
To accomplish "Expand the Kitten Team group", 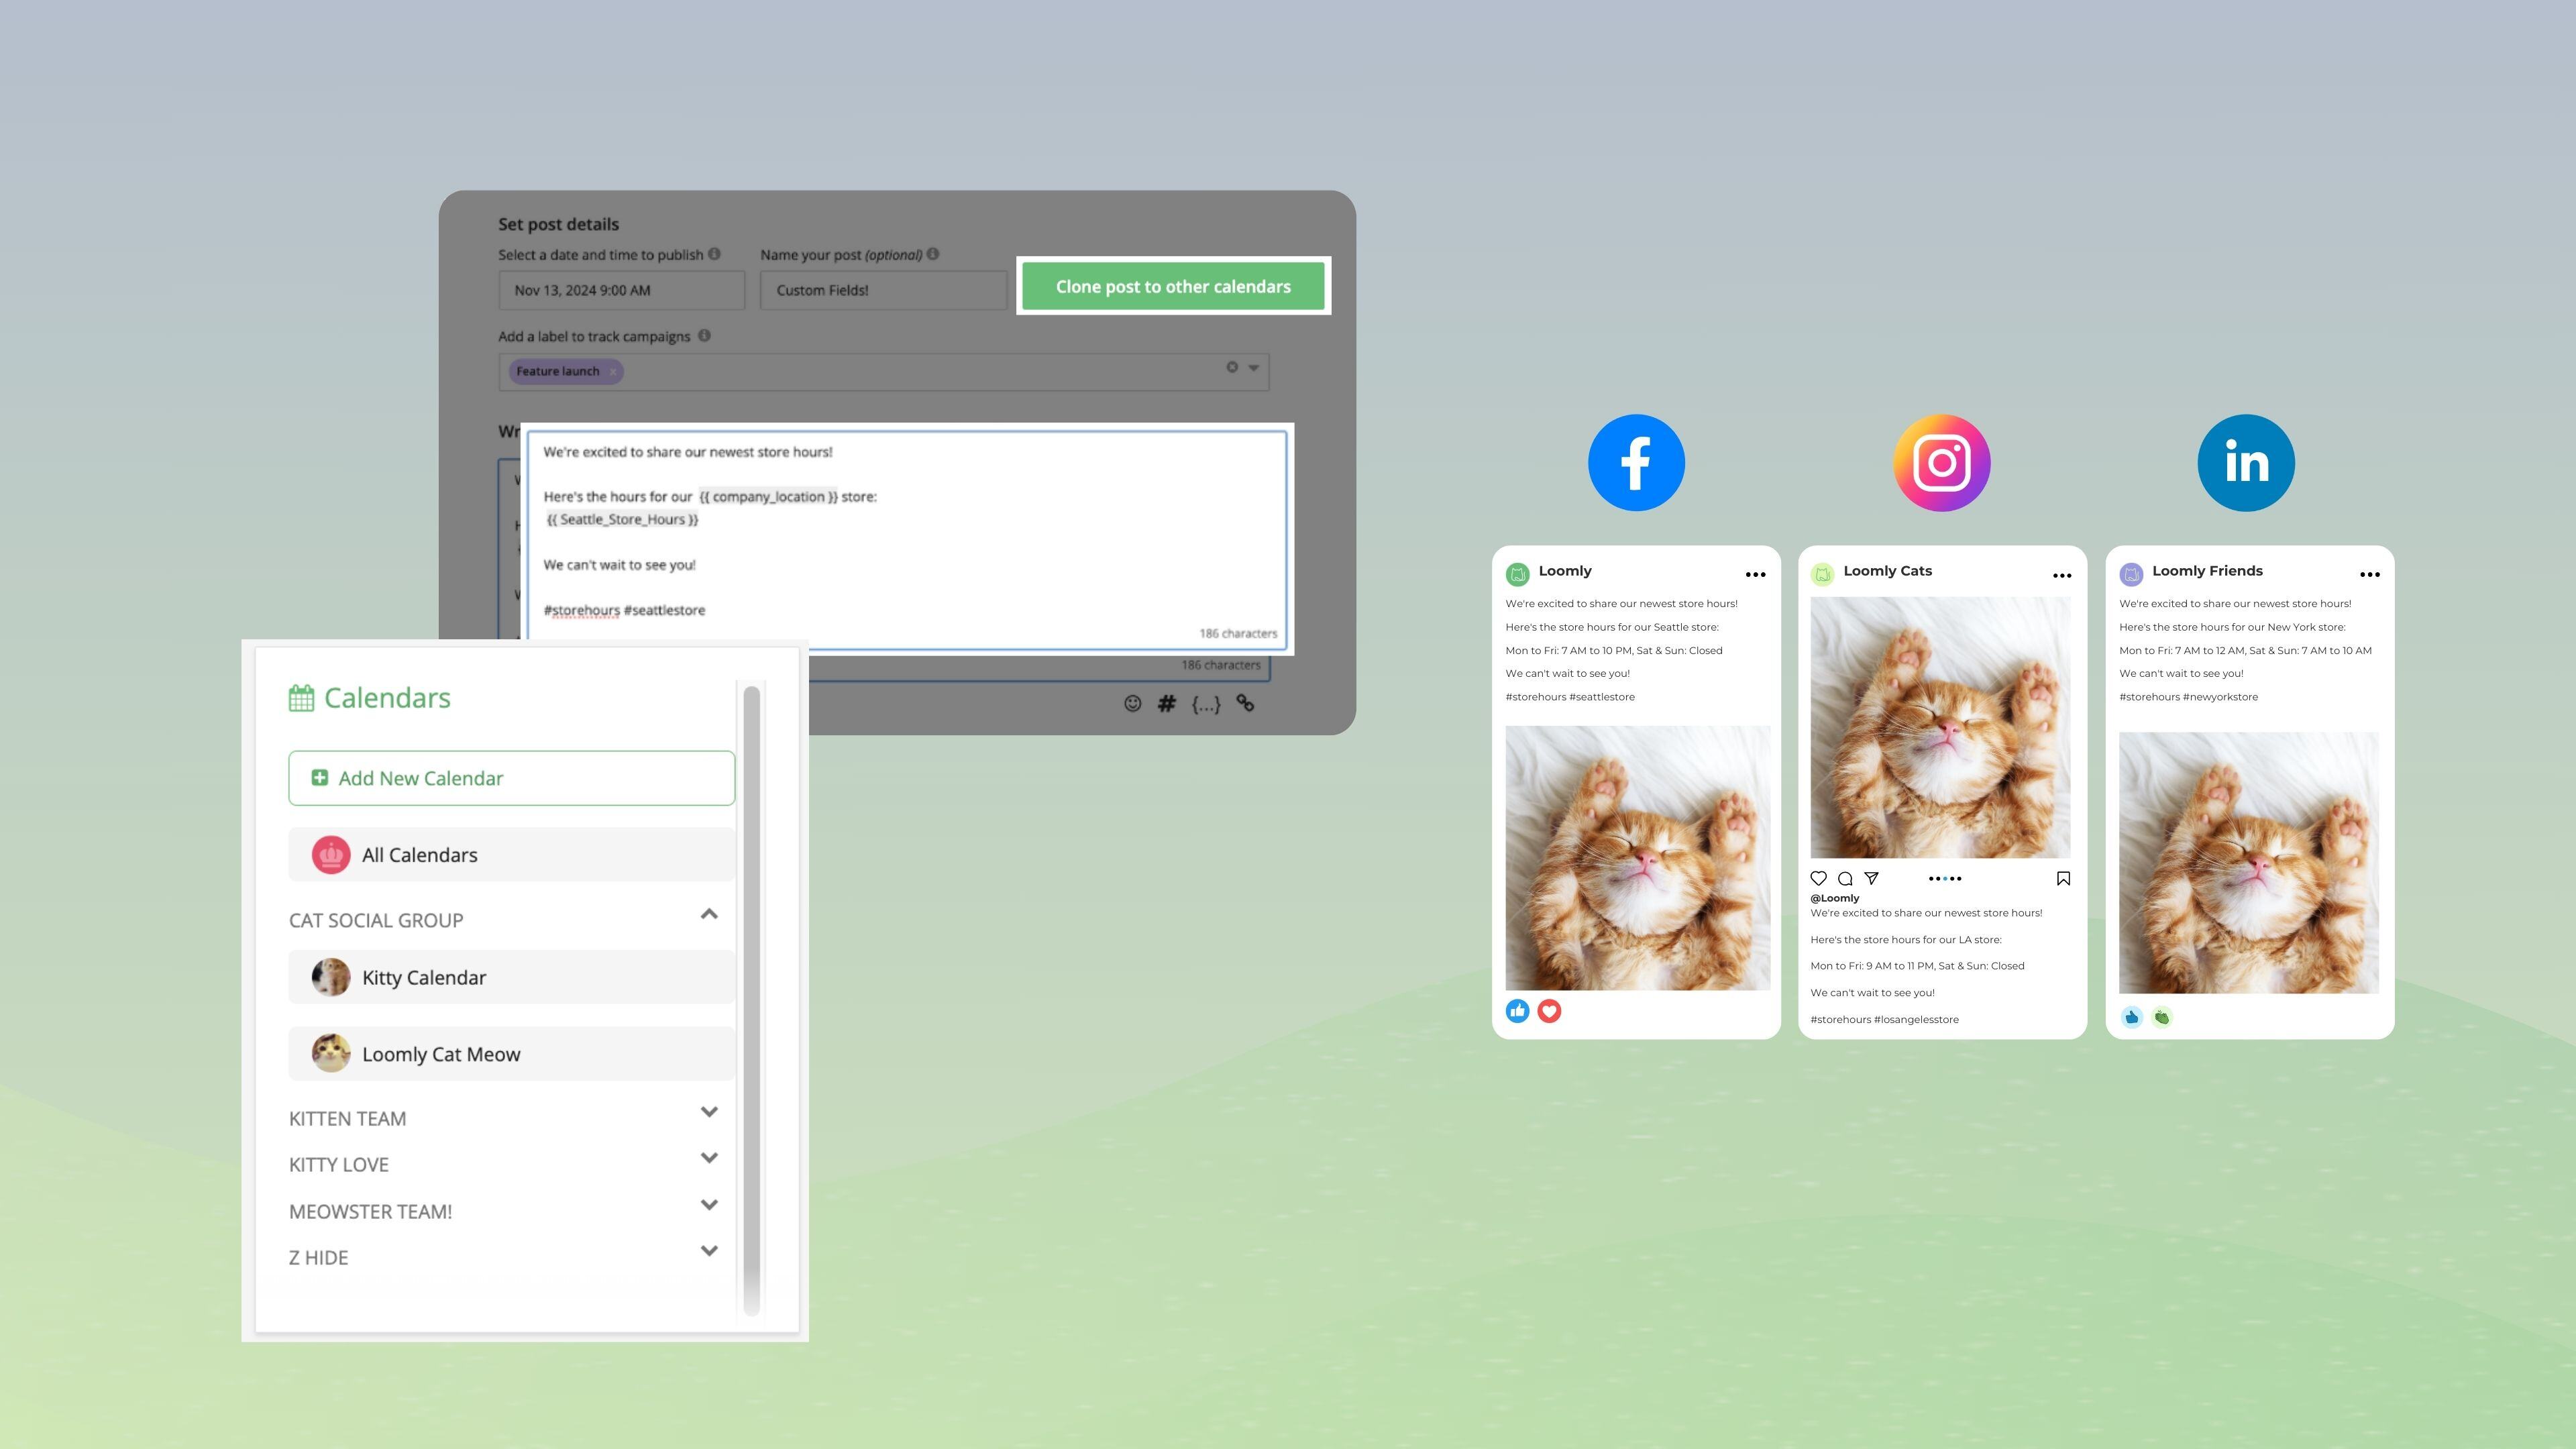I will [x=709, y=1112].
